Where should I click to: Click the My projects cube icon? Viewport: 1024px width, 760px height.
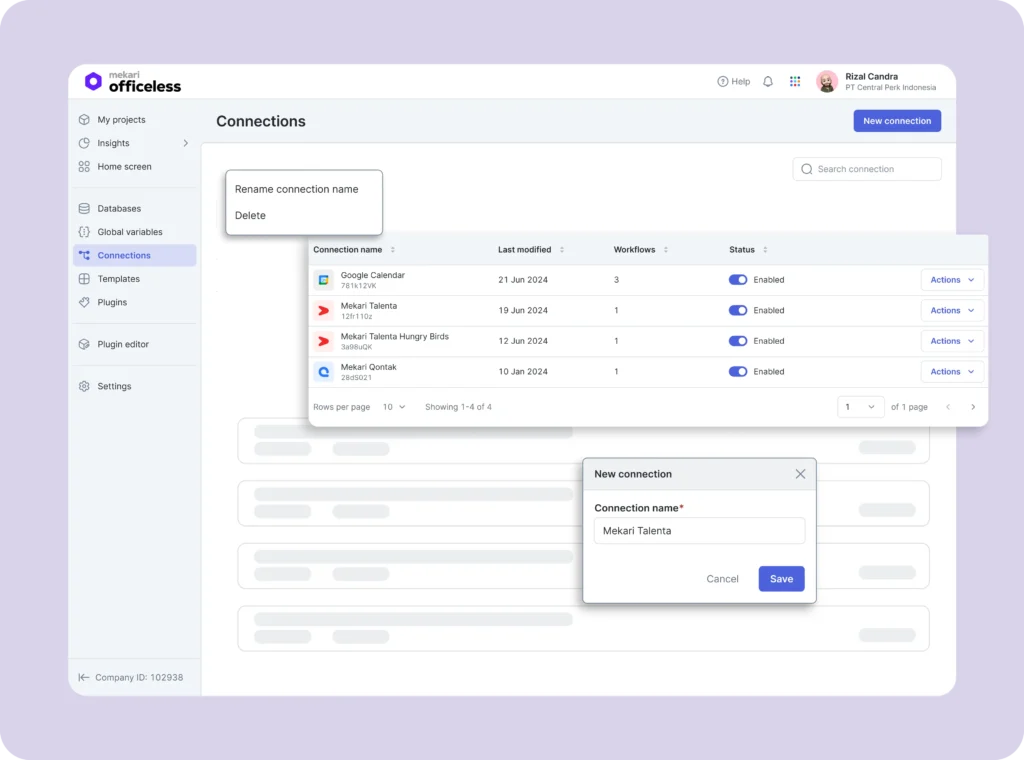pyautogui.click(x=84, y=119)
